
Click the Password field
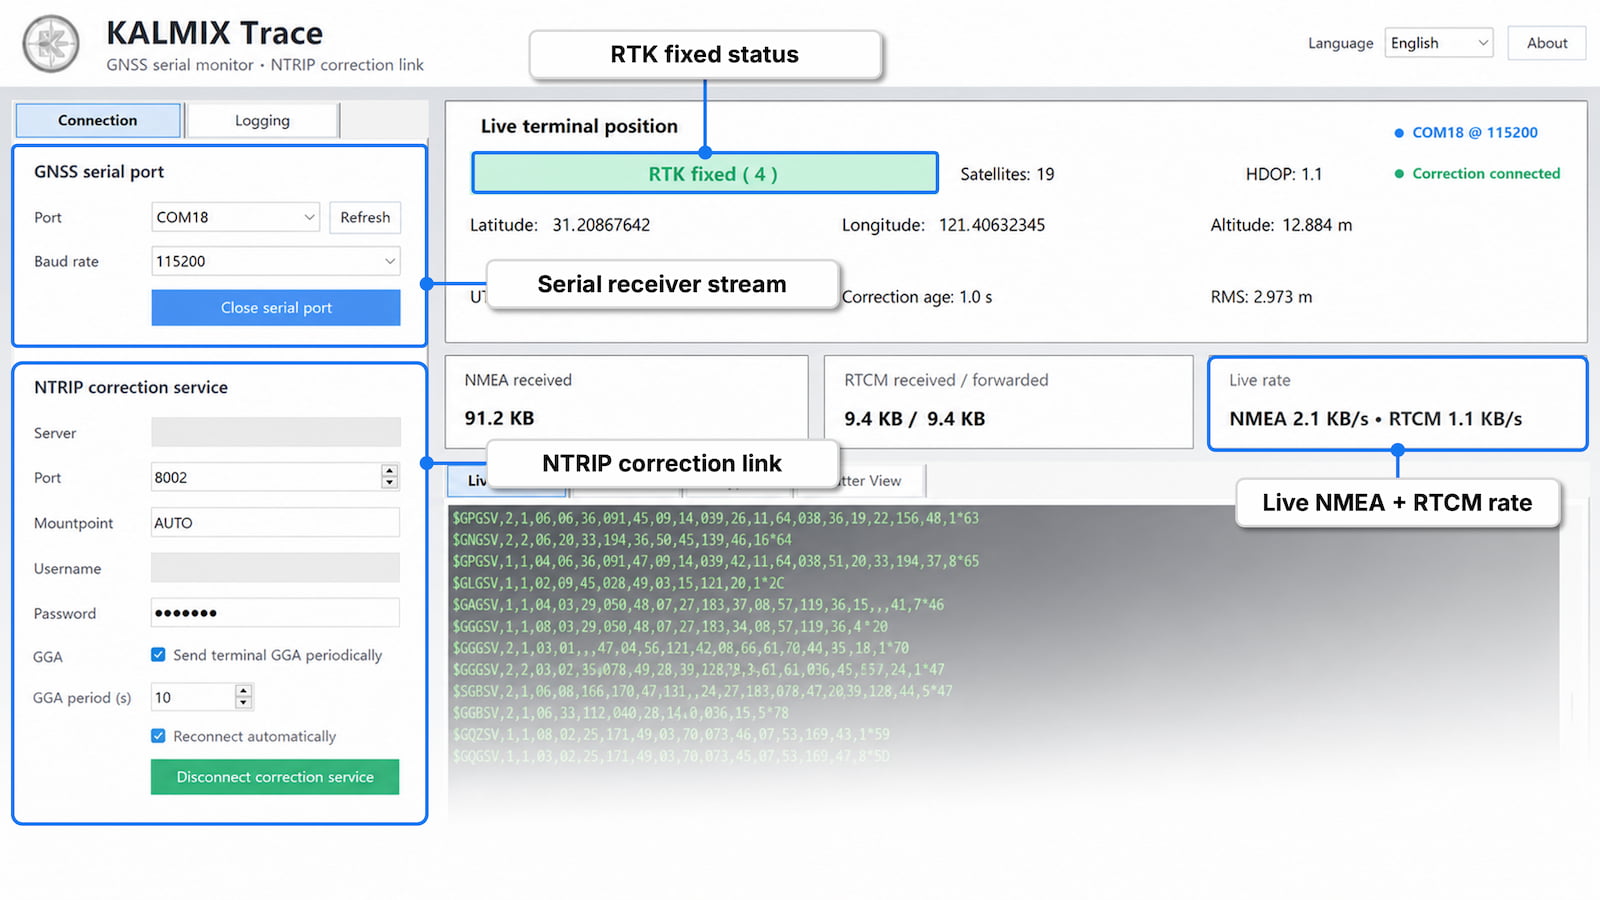click(x=276, y=613)
